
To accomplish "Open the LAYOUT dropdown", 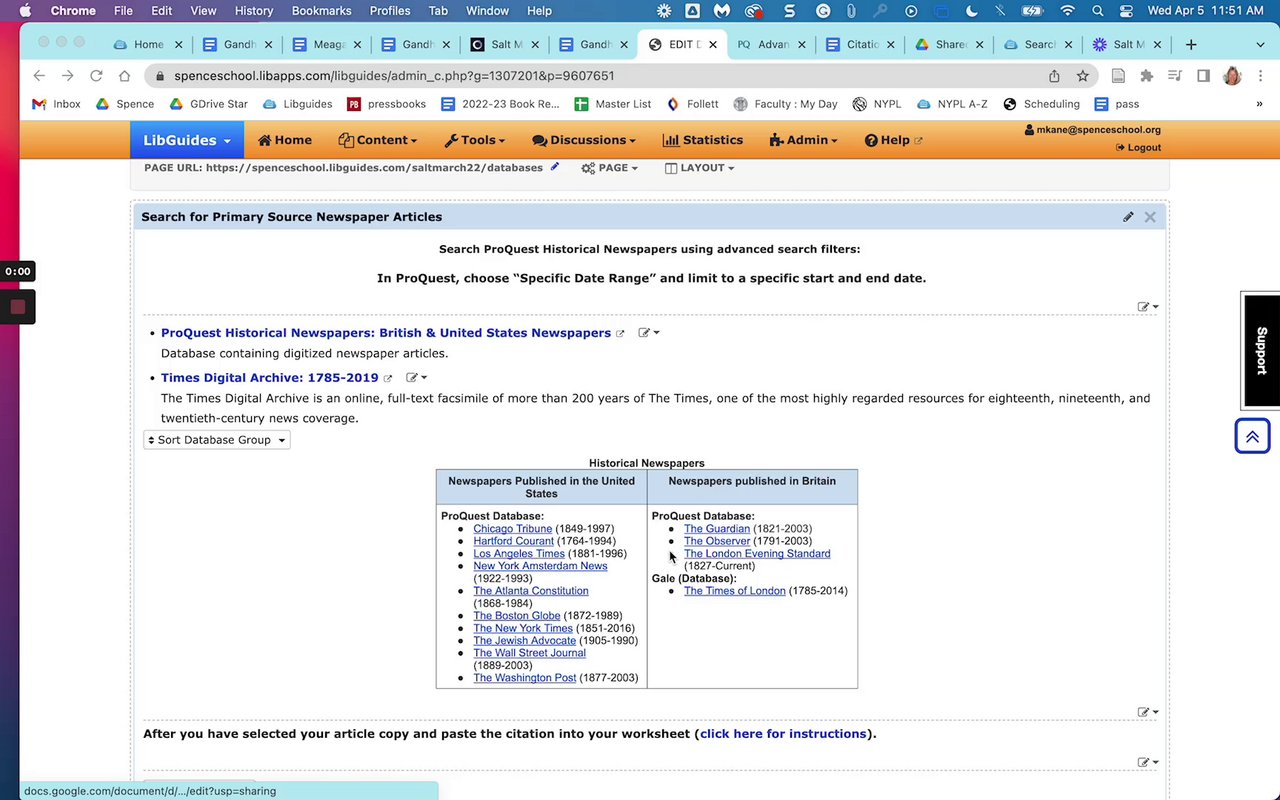I will [x=699, y=168].
